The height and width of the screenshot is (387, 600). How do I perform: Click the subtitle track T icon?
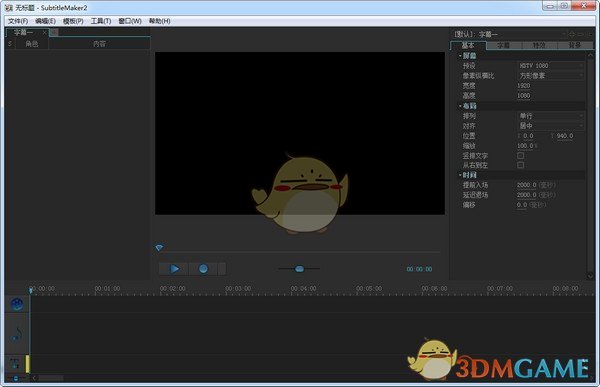(x=15, y=363)
